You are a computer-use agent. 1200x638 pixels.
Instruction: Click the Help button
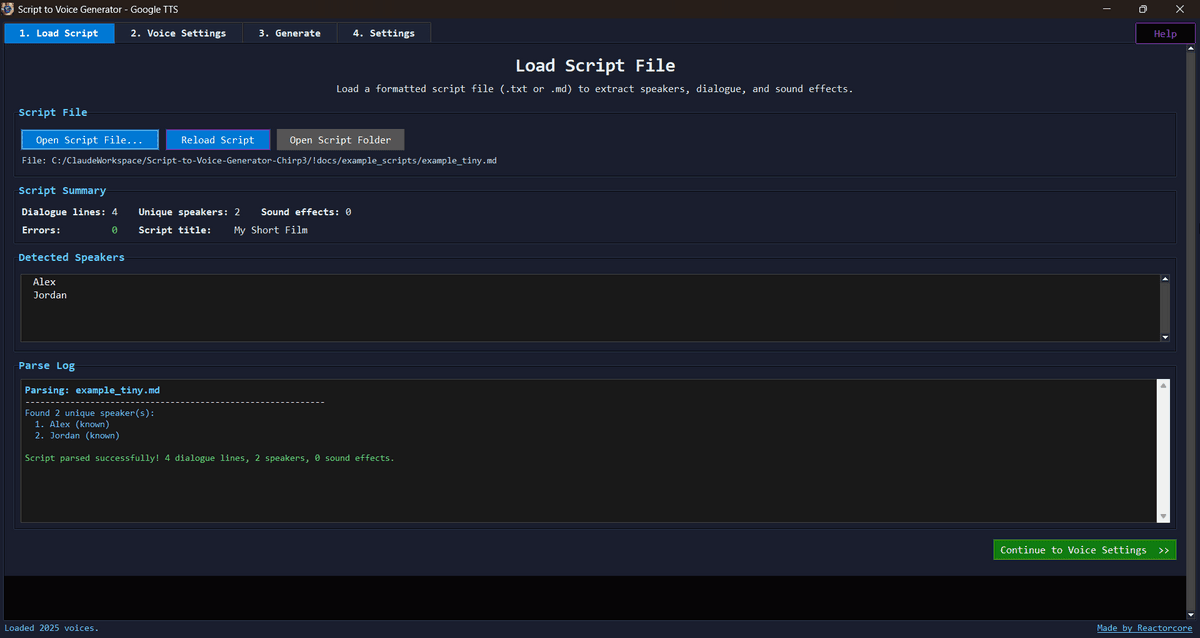[1165, 34]
